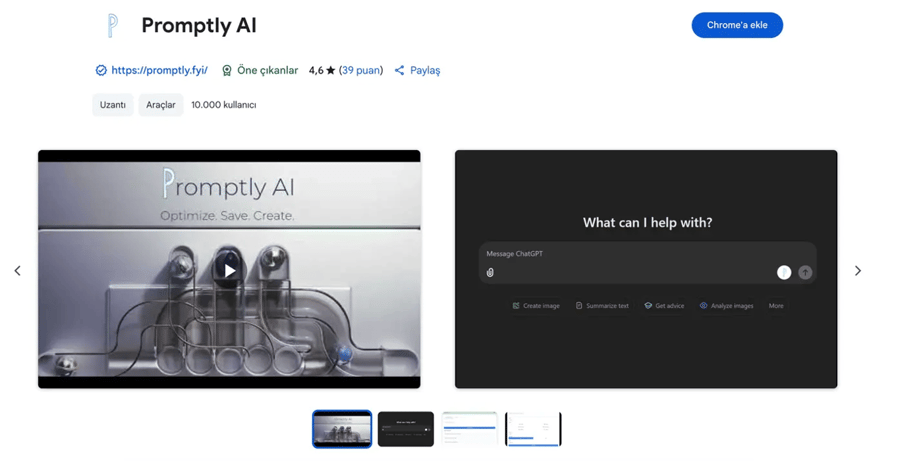
Task: Open the 39 puan ratings link
Action: pyautogui.click(x=361, y=70)
